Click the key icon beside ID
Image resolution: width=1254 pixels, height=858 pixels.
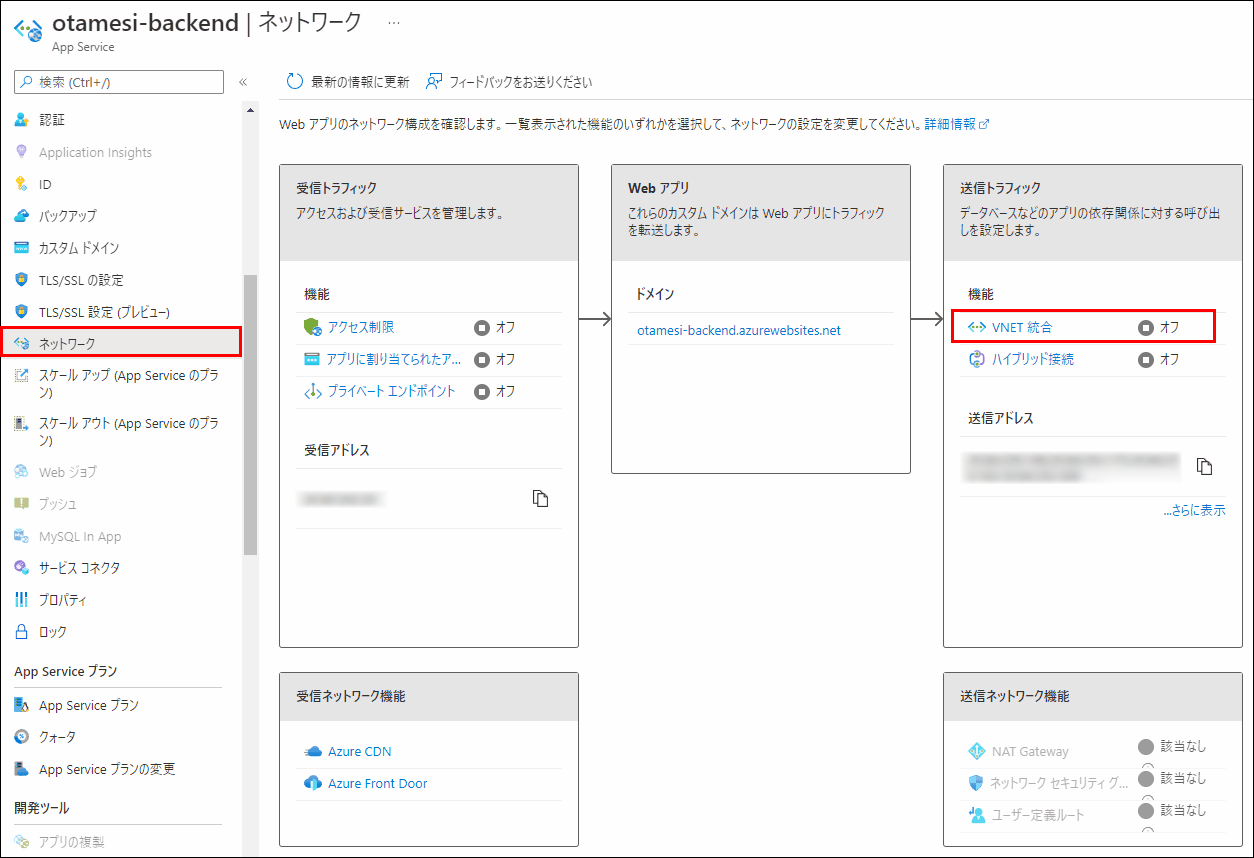22,184
